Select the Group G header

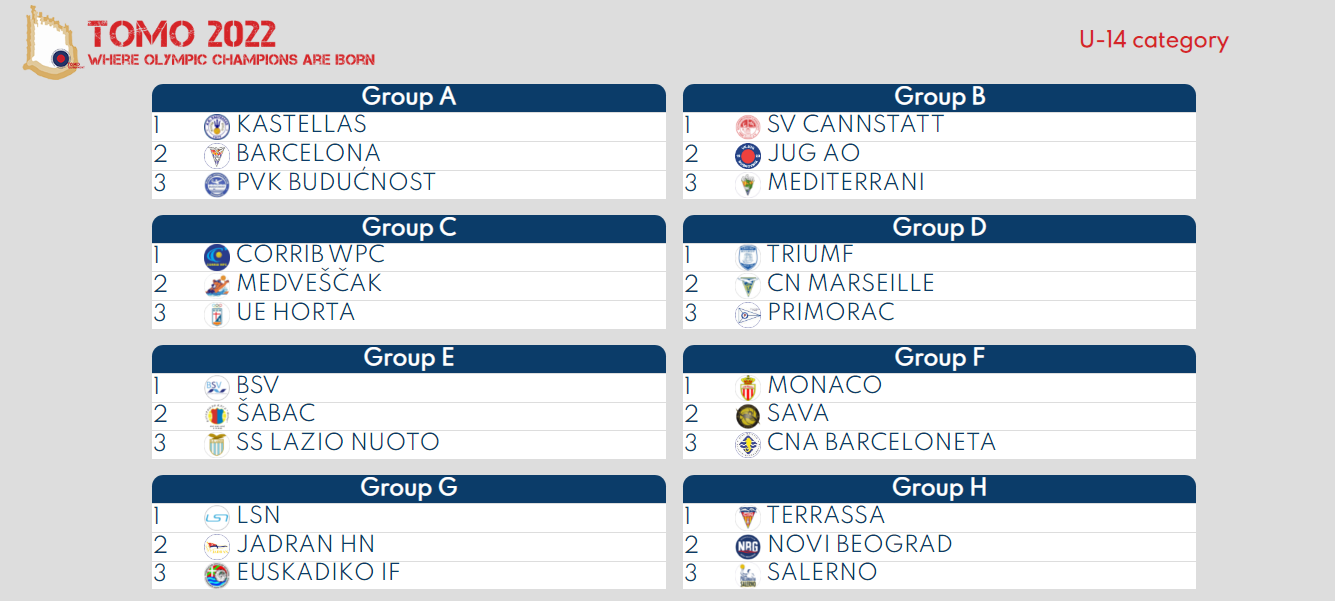pos(408,488)
